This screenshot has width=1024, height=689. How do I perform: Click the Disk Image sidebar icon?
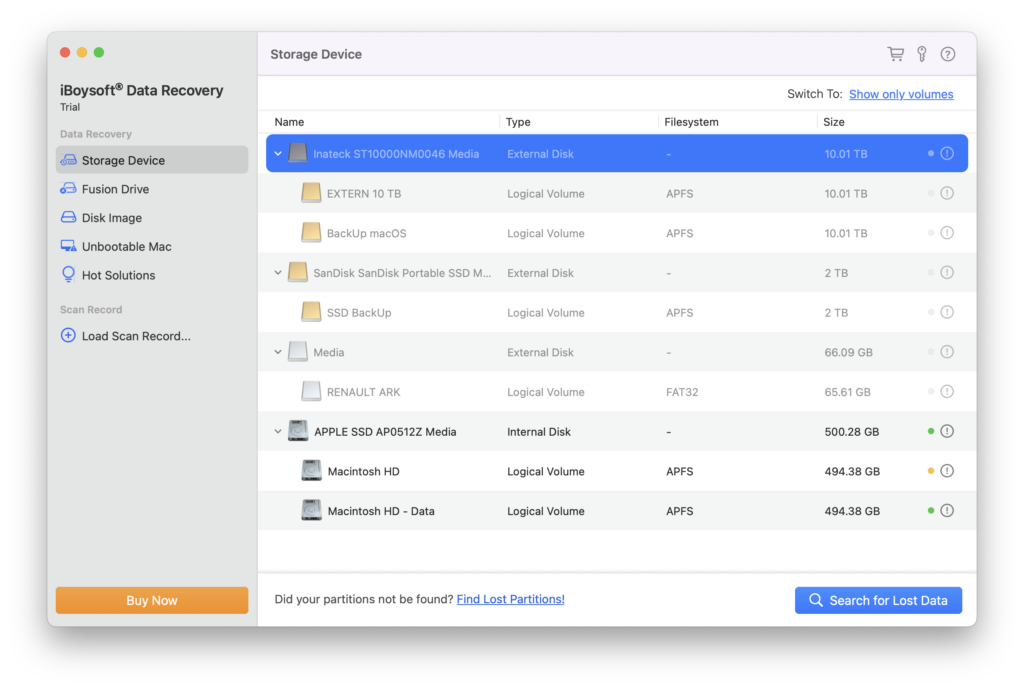(x=68, y=217)
